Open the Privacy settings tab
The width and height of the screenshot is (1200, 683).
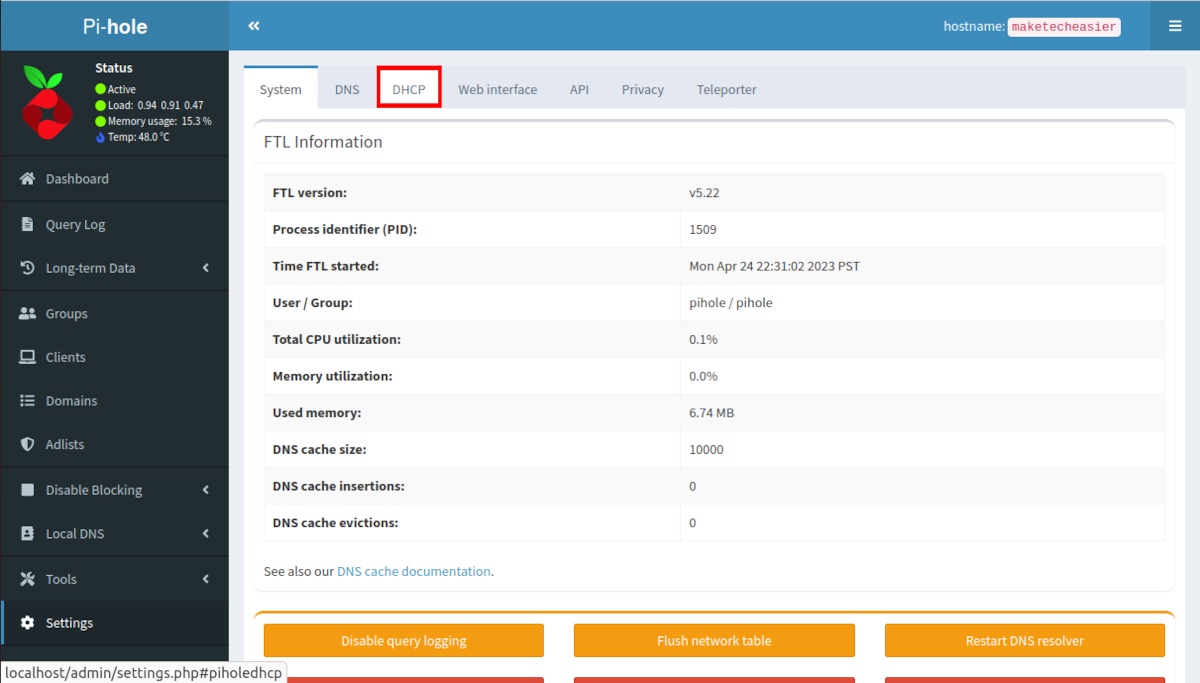point(642,89)
